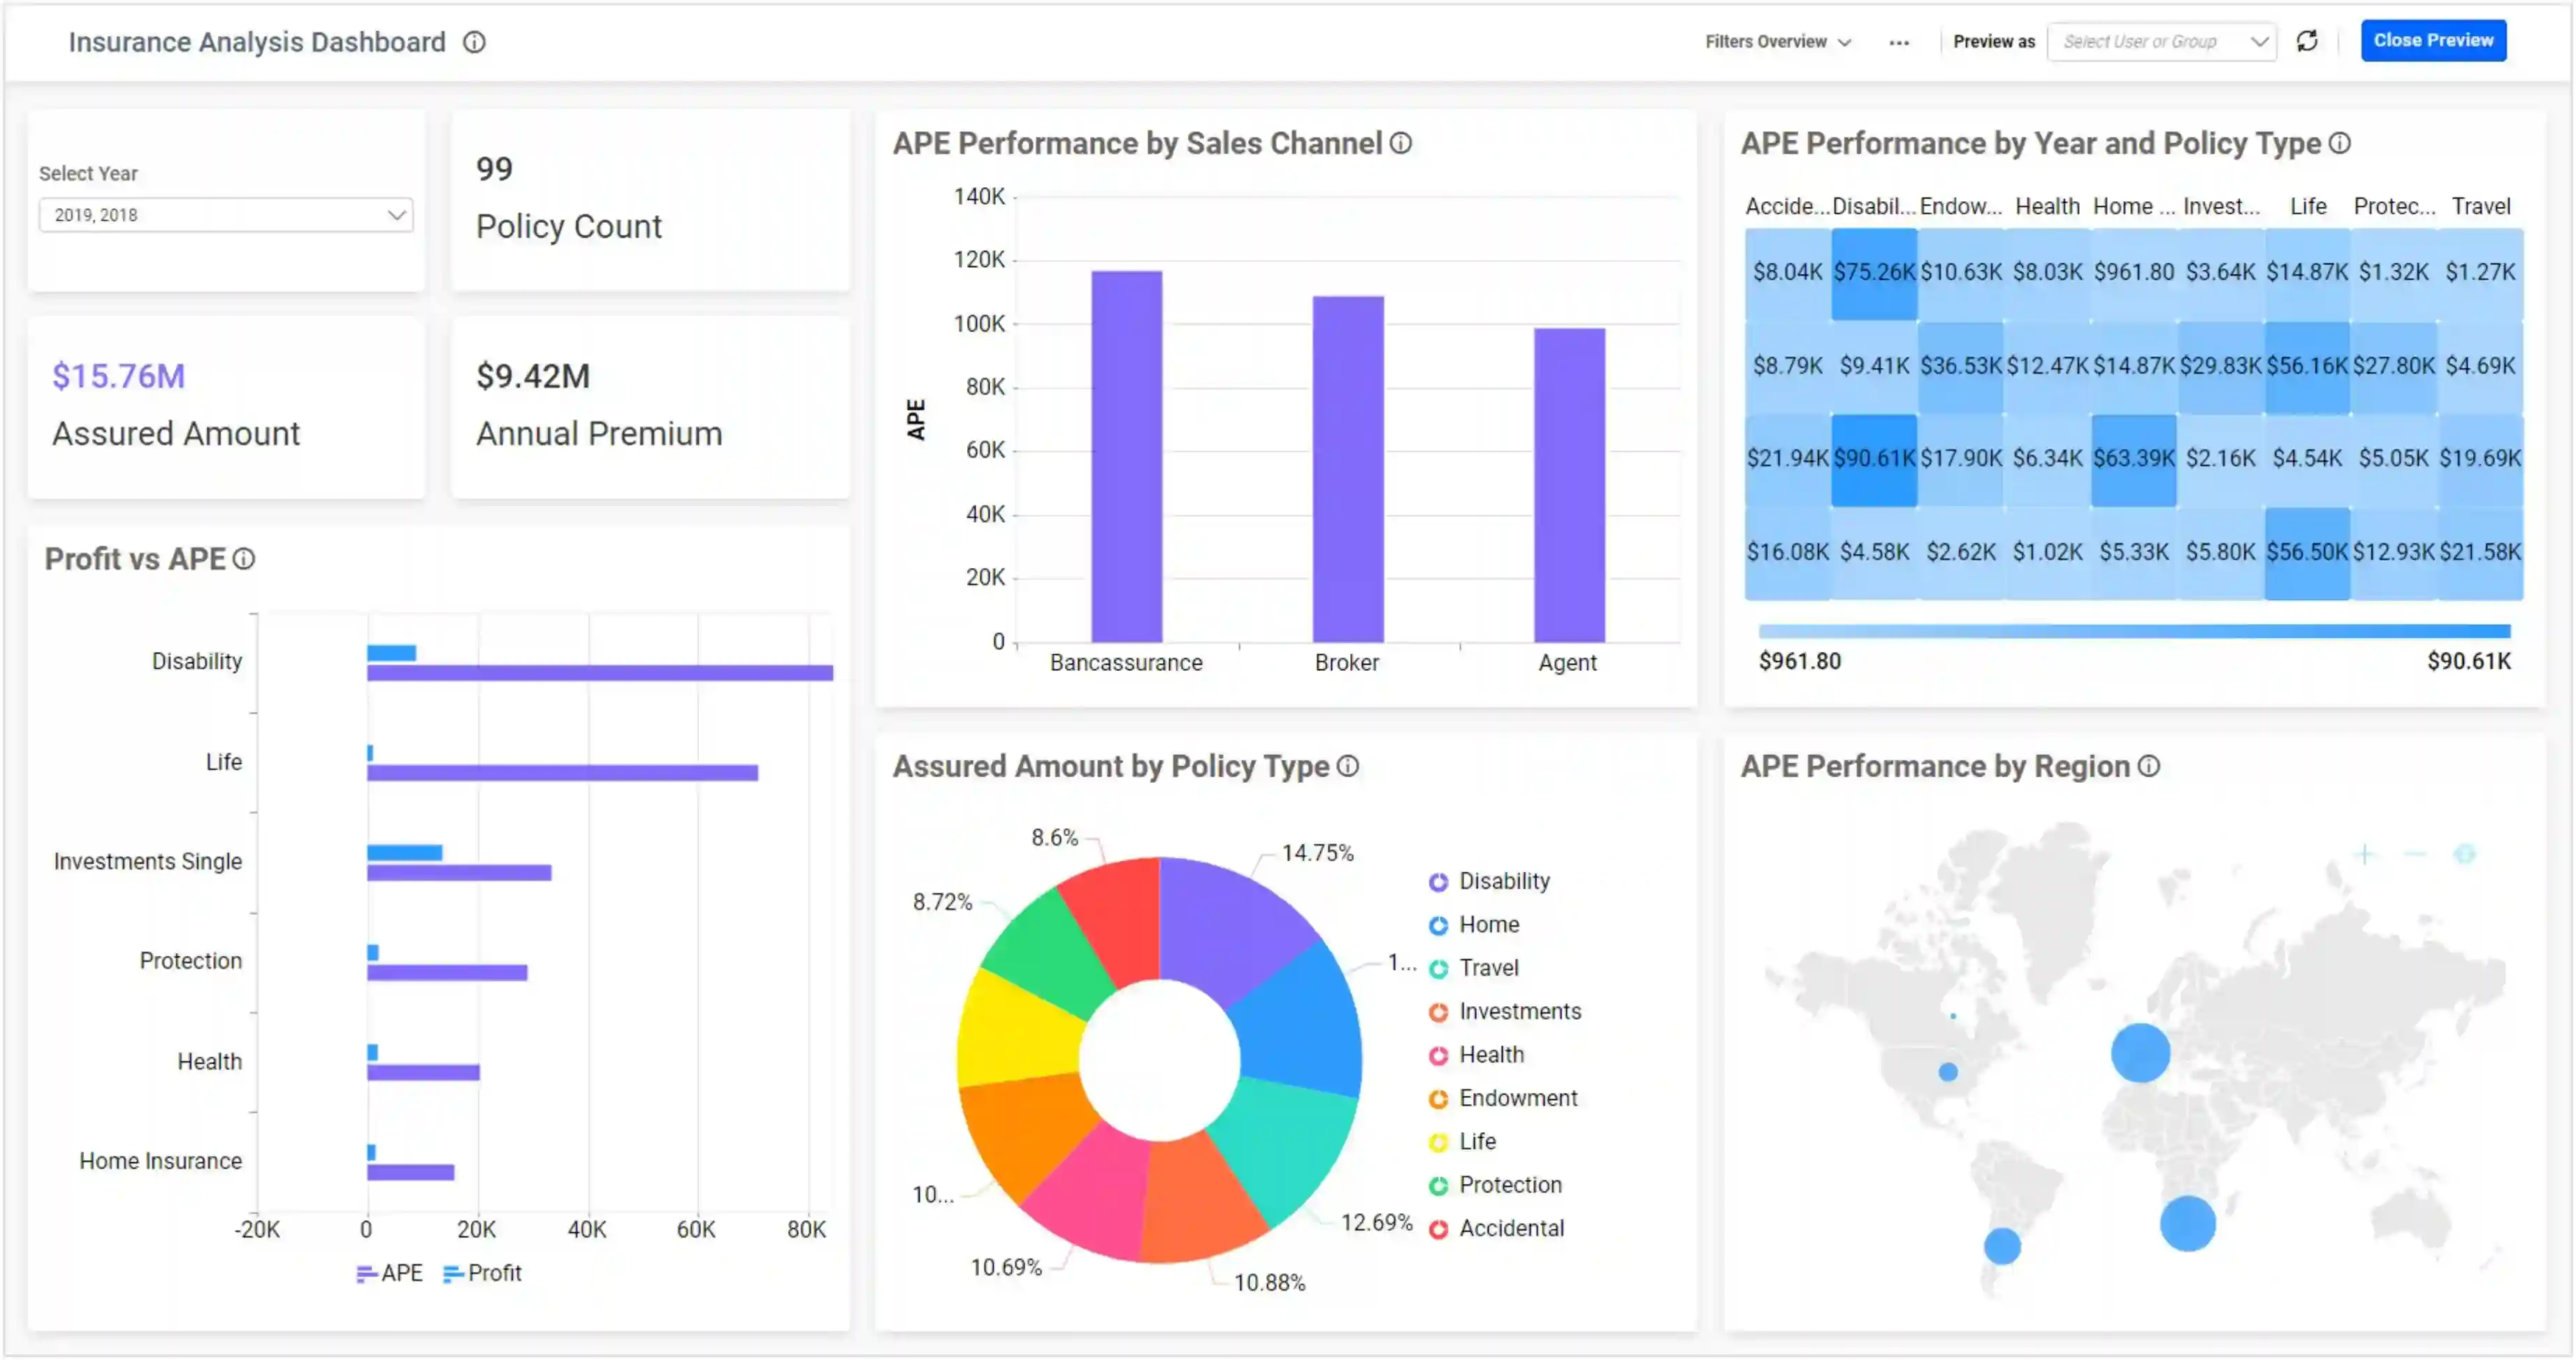Viewport: 2576px width, 1360px height.
Task: Toggle Travel in the donut chart legend
Action: click(1474, 968)
